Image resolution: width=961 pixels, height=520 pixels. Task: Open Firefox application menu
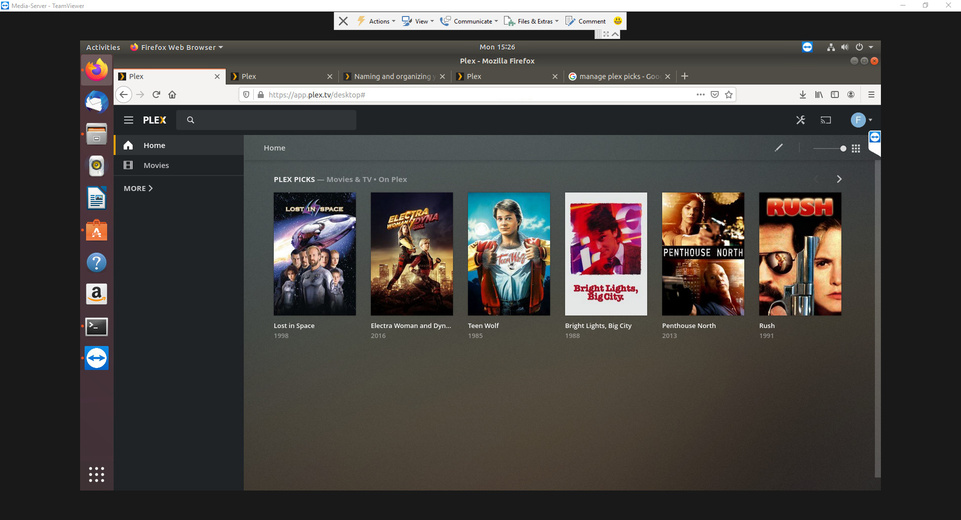click(871, 94)
